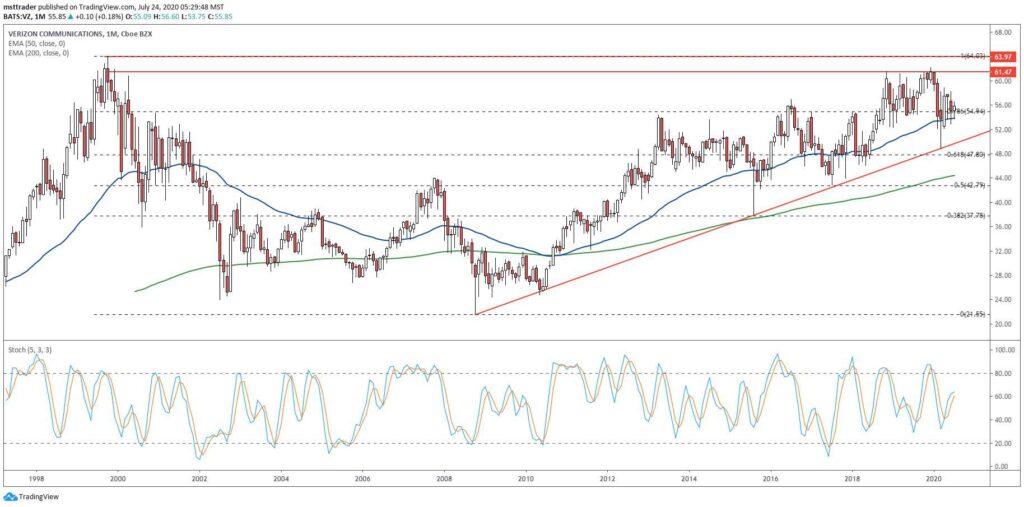Click the '0.5(42.79)' Fibonacci label

point(971,186)
